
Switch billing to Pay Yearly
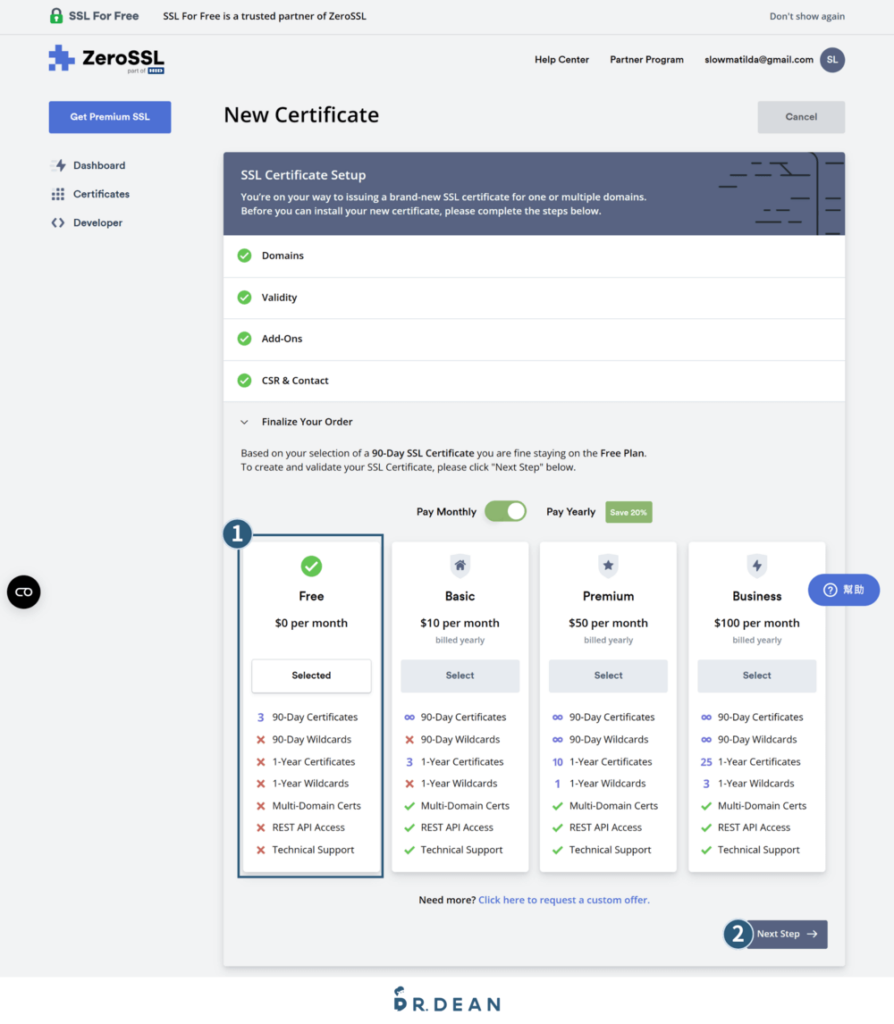(x=570, y=511)
